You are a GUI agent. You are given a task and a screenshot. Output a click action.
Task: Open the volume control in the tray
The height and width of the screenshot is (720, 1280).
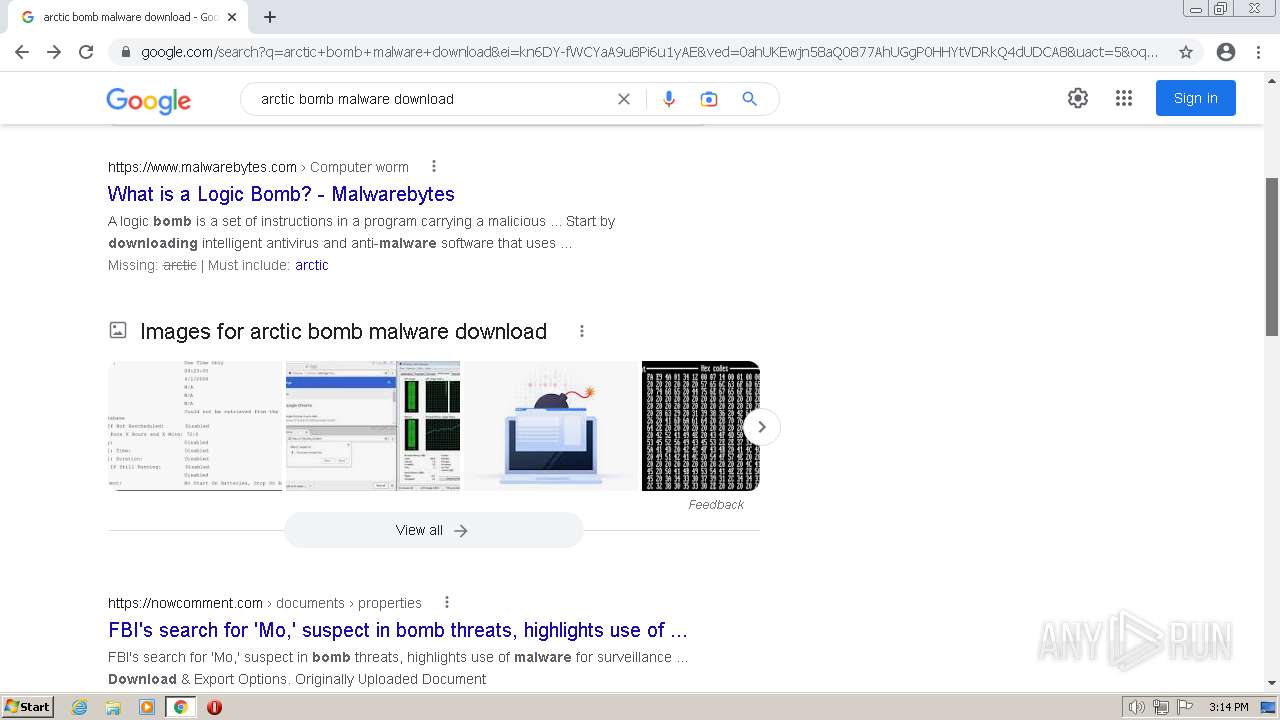click(1136, 707)
